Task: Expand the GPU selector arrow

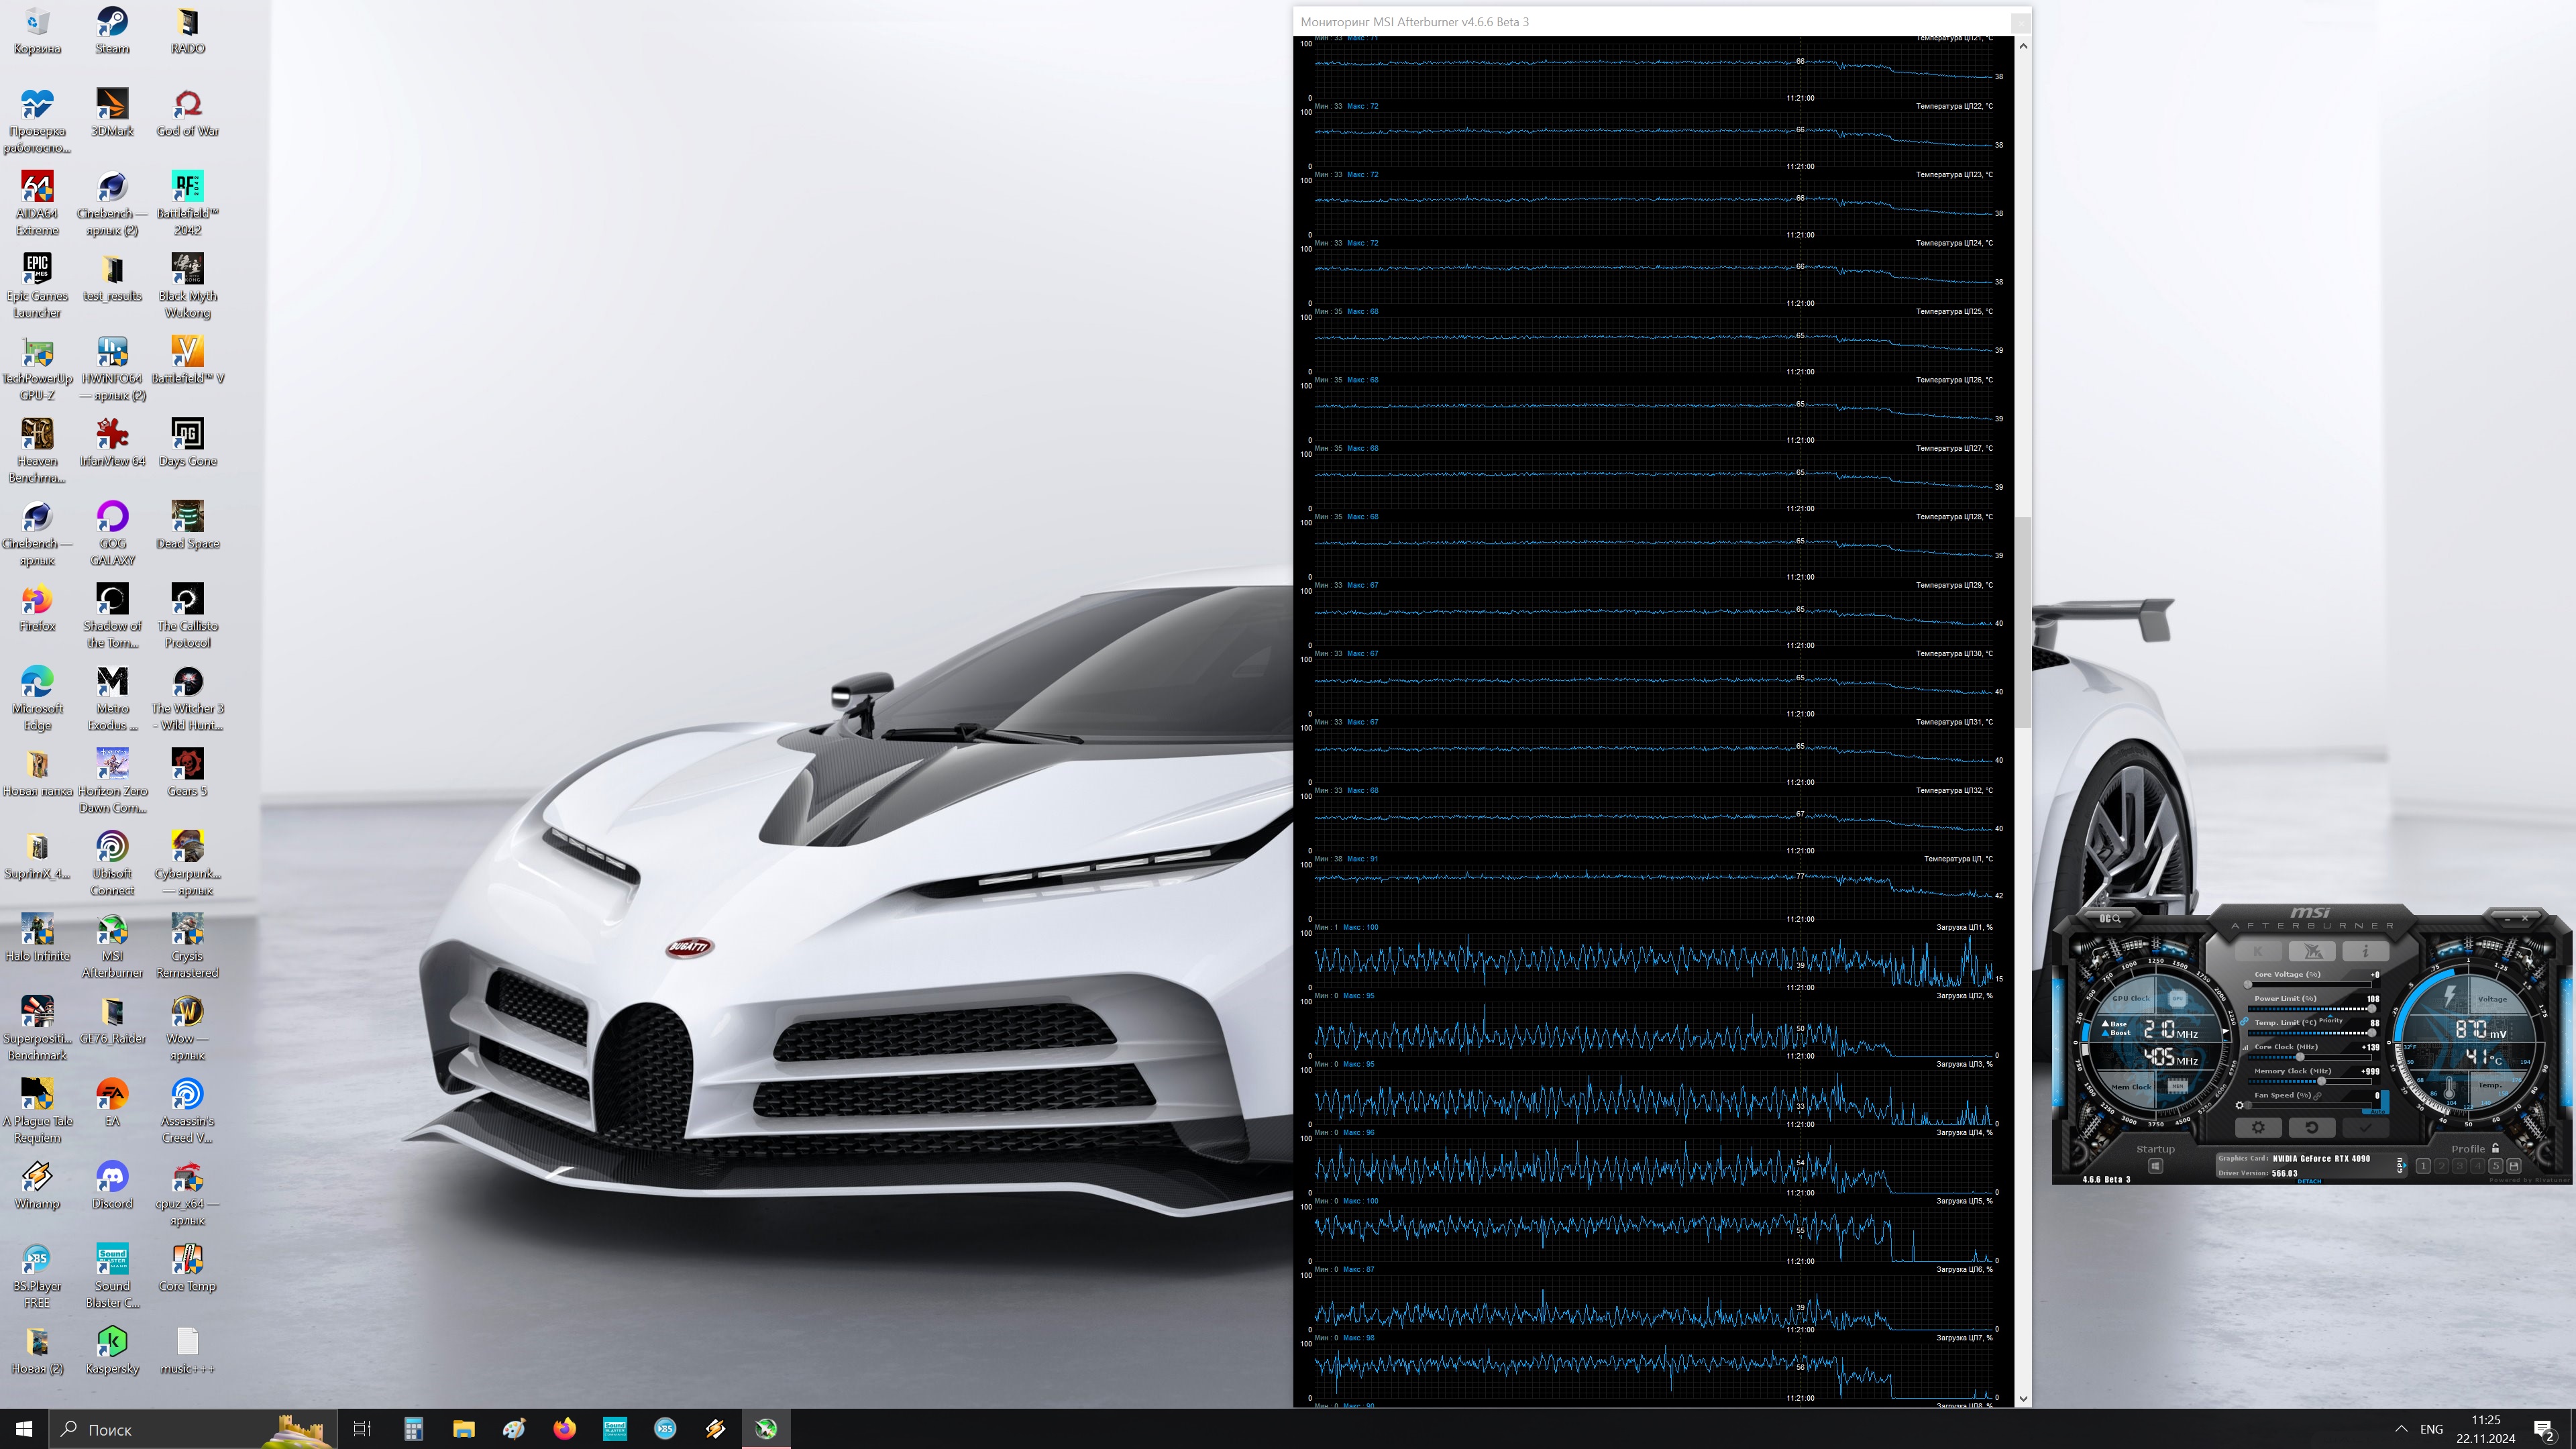Action: point(2404,1166)
